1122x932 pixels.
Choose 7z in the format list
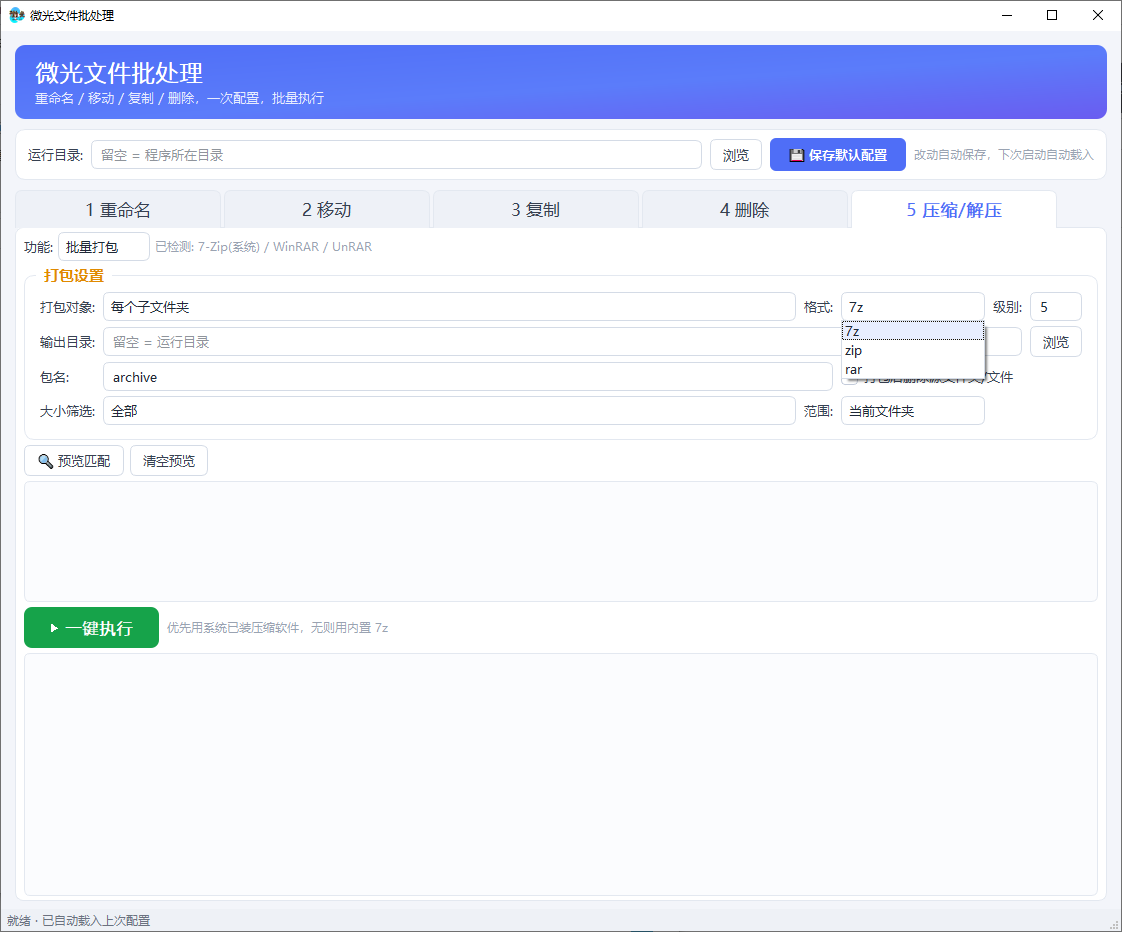click(913, 331)
